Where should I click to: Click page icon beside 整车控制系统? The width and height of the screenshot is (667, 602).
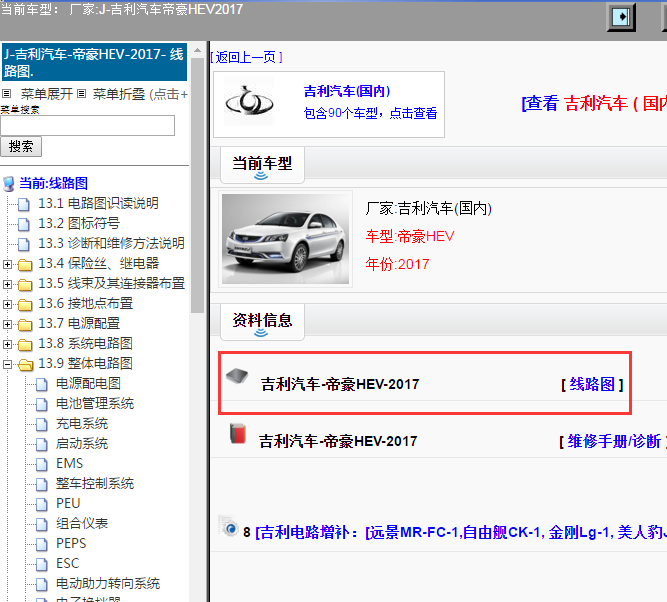pos(42,484)
